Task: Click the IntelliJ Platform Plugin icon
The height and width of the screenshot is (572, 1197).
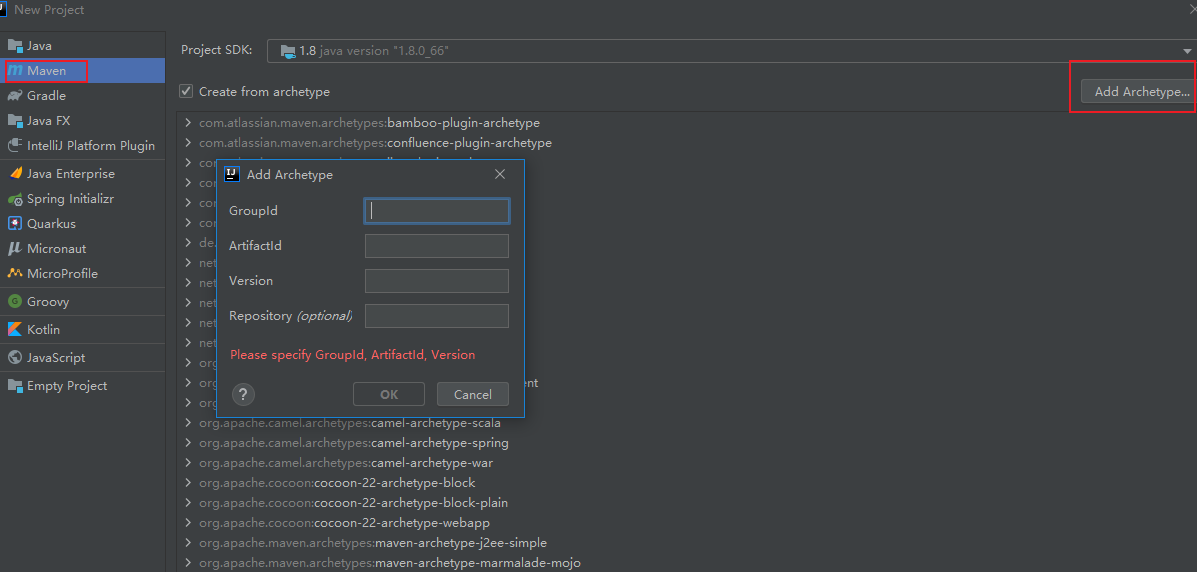Action: [x=15, y=146]
